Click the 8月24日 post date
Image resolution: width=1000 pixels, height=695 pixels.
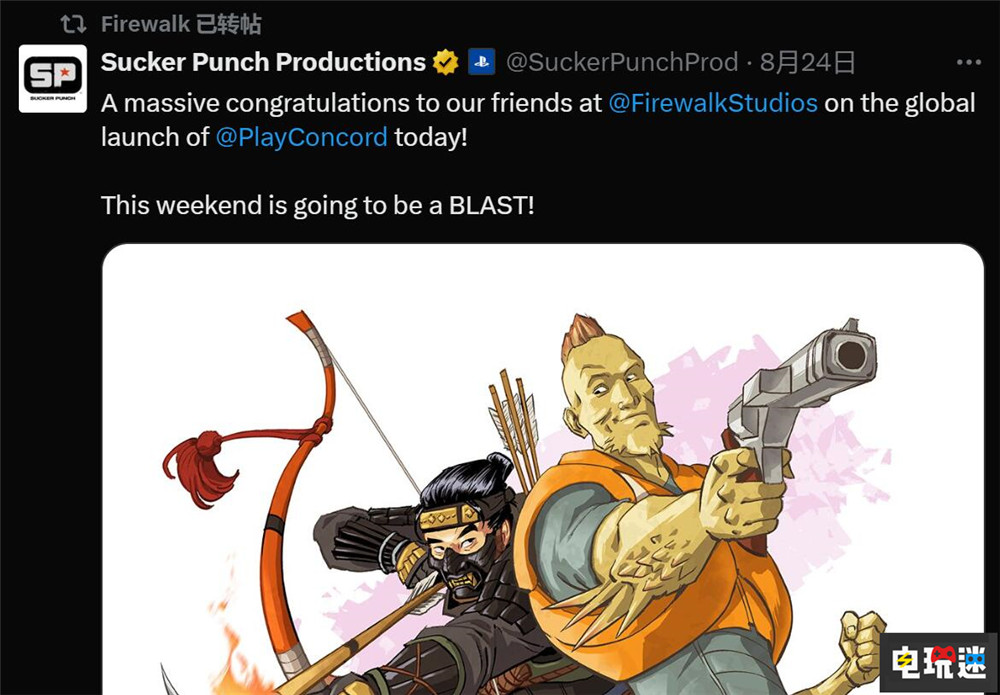pyautogui.click(x=807, y=62)
